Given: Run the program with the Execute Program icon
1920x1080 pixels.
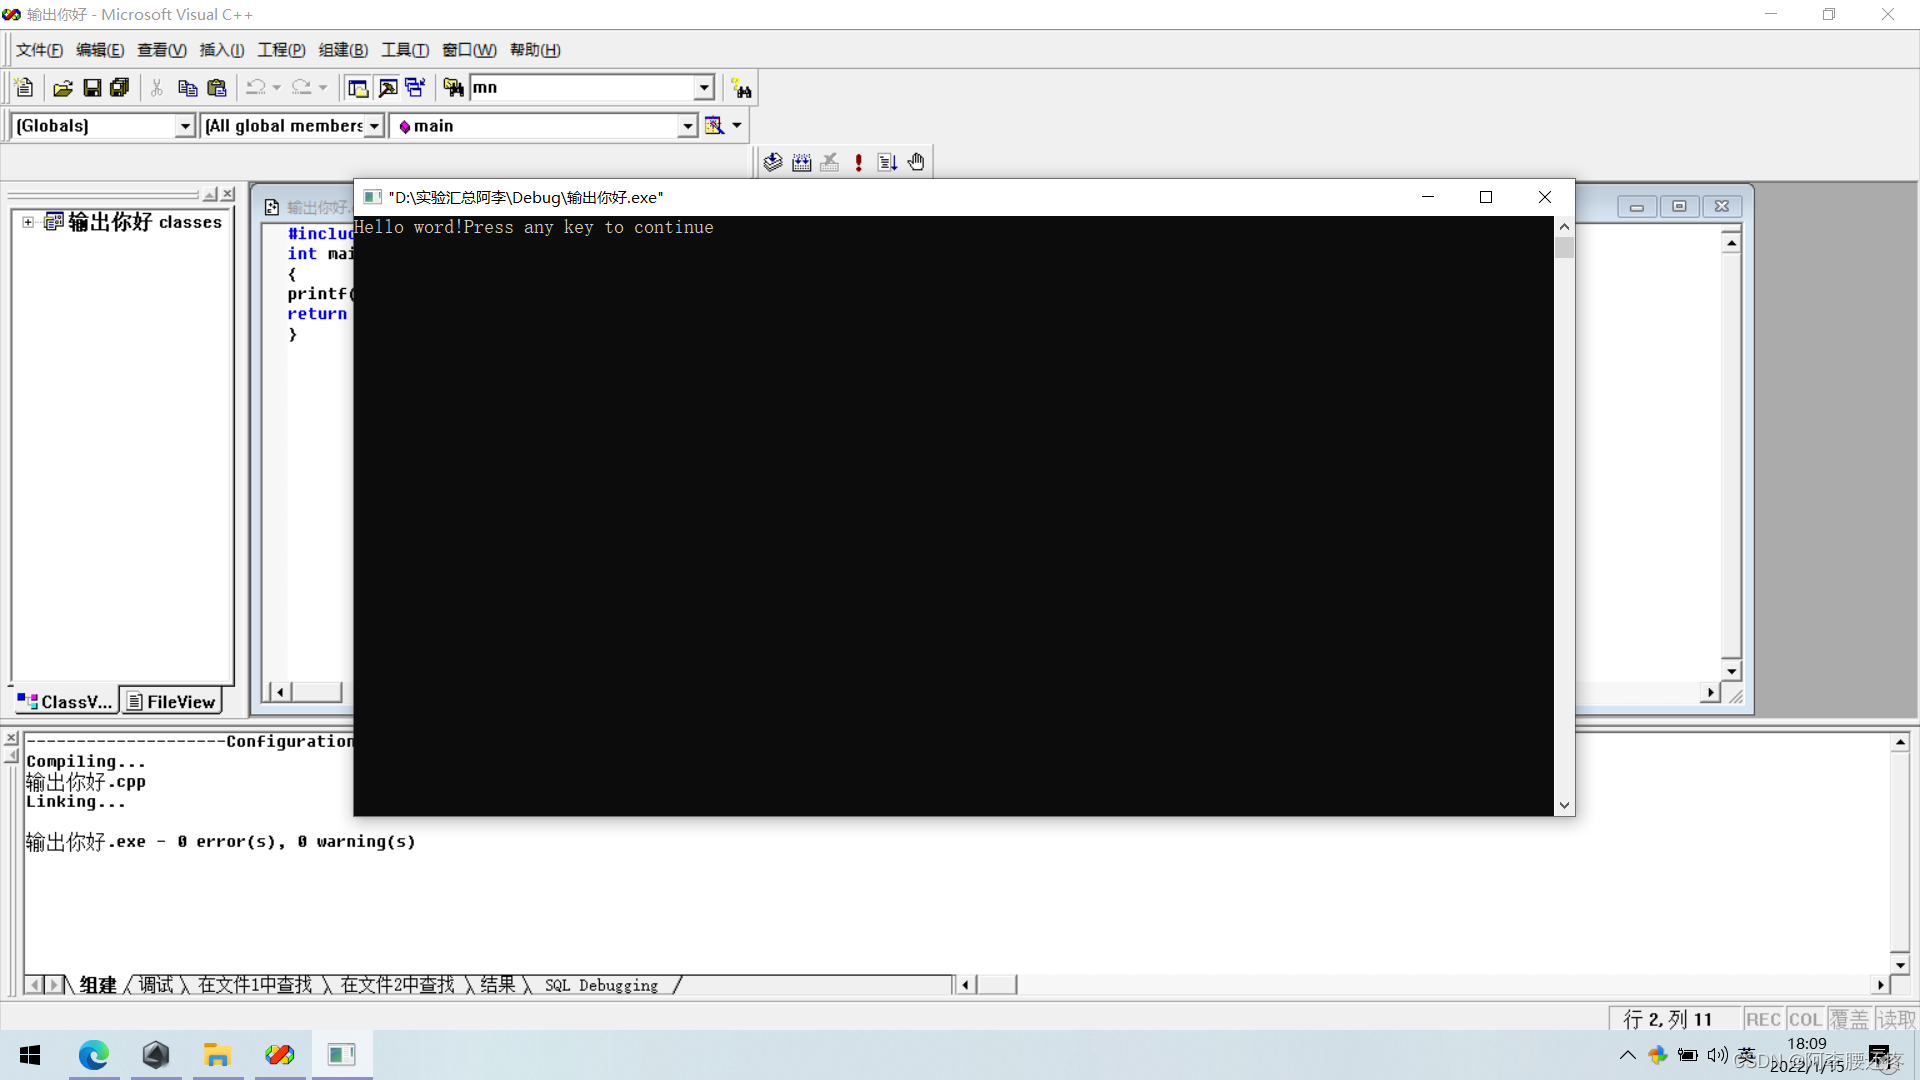Looking at the screenshot, I should [x=859, y=161].
